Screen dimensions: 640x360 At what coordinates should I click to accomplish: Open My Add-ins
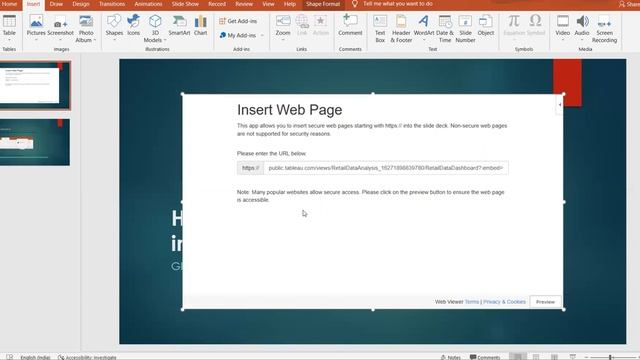(x=238, y=36)
